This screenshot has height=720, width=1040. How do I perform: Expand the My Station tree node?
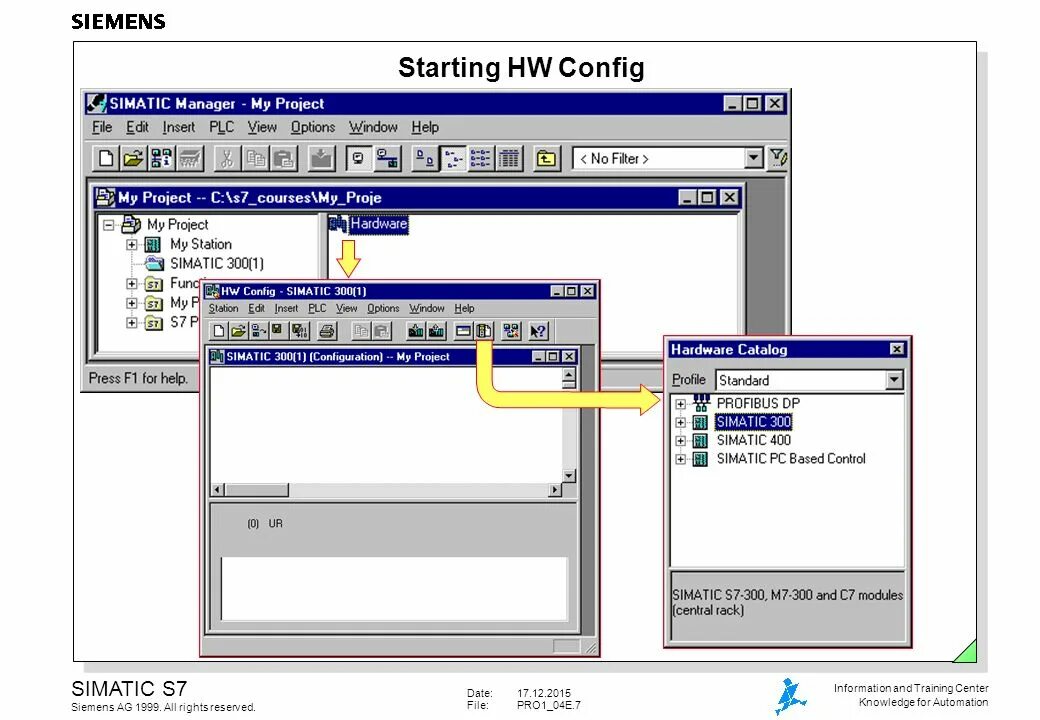pyautogui.click(x=131, y=245)
